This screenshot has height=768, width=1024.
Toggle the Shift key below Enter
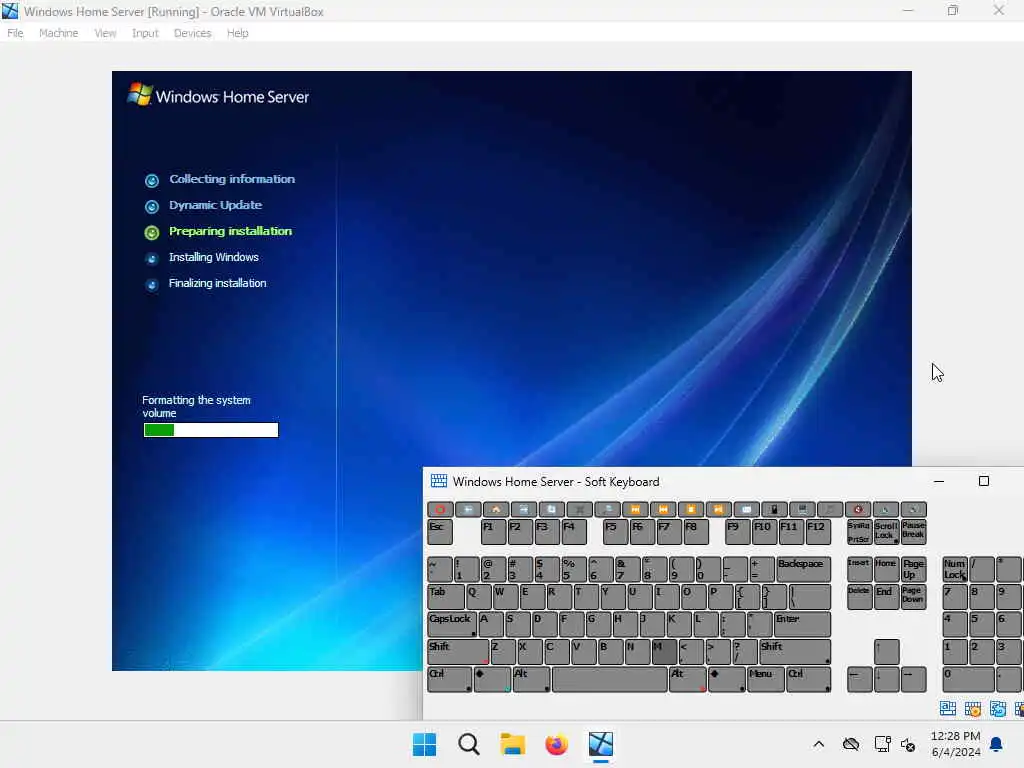click(x=795, y=652)
